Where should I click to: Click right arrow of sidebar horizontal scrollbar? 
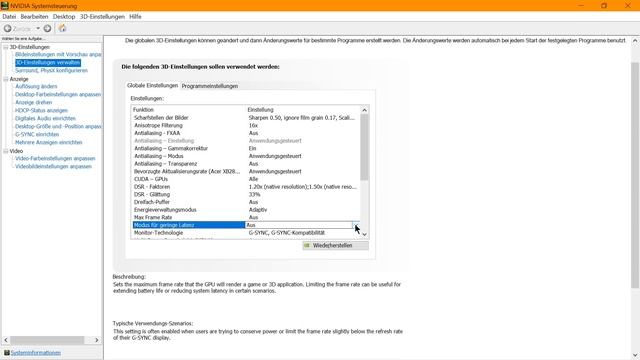coord(97,340)
